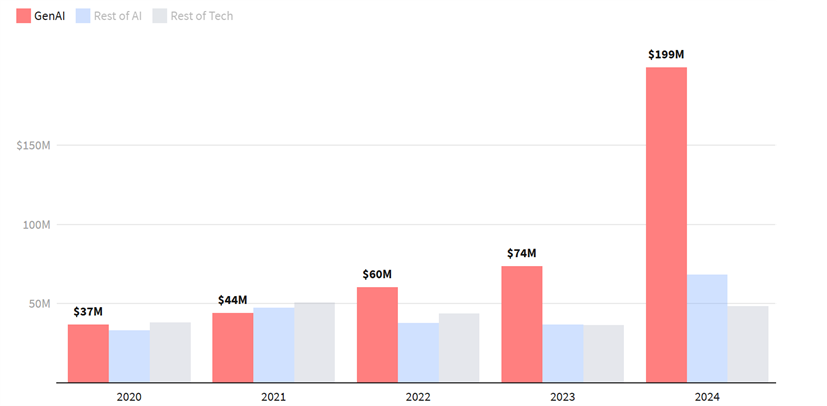
Task: Click the GenAI red legend swatch
Action: (x=23, y=16)
